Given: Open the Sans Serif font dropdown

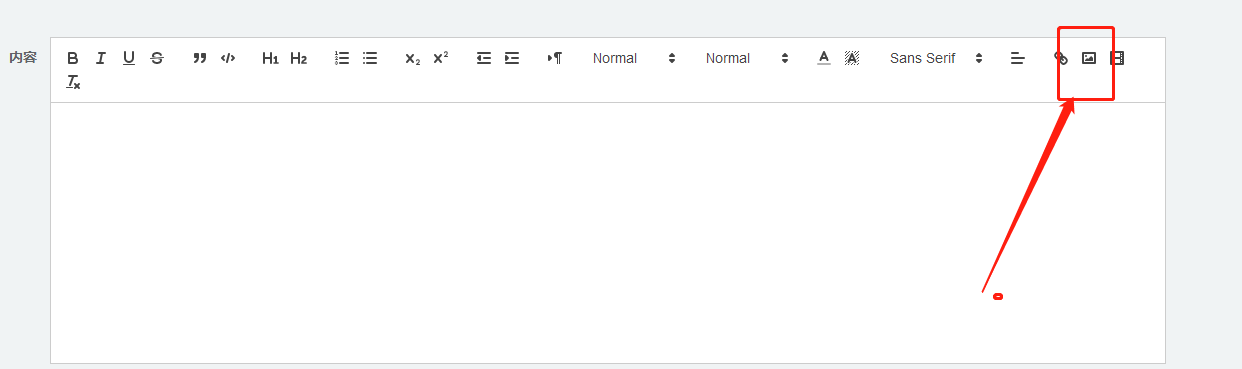Looking at the screenshot, I should [936, 58].
